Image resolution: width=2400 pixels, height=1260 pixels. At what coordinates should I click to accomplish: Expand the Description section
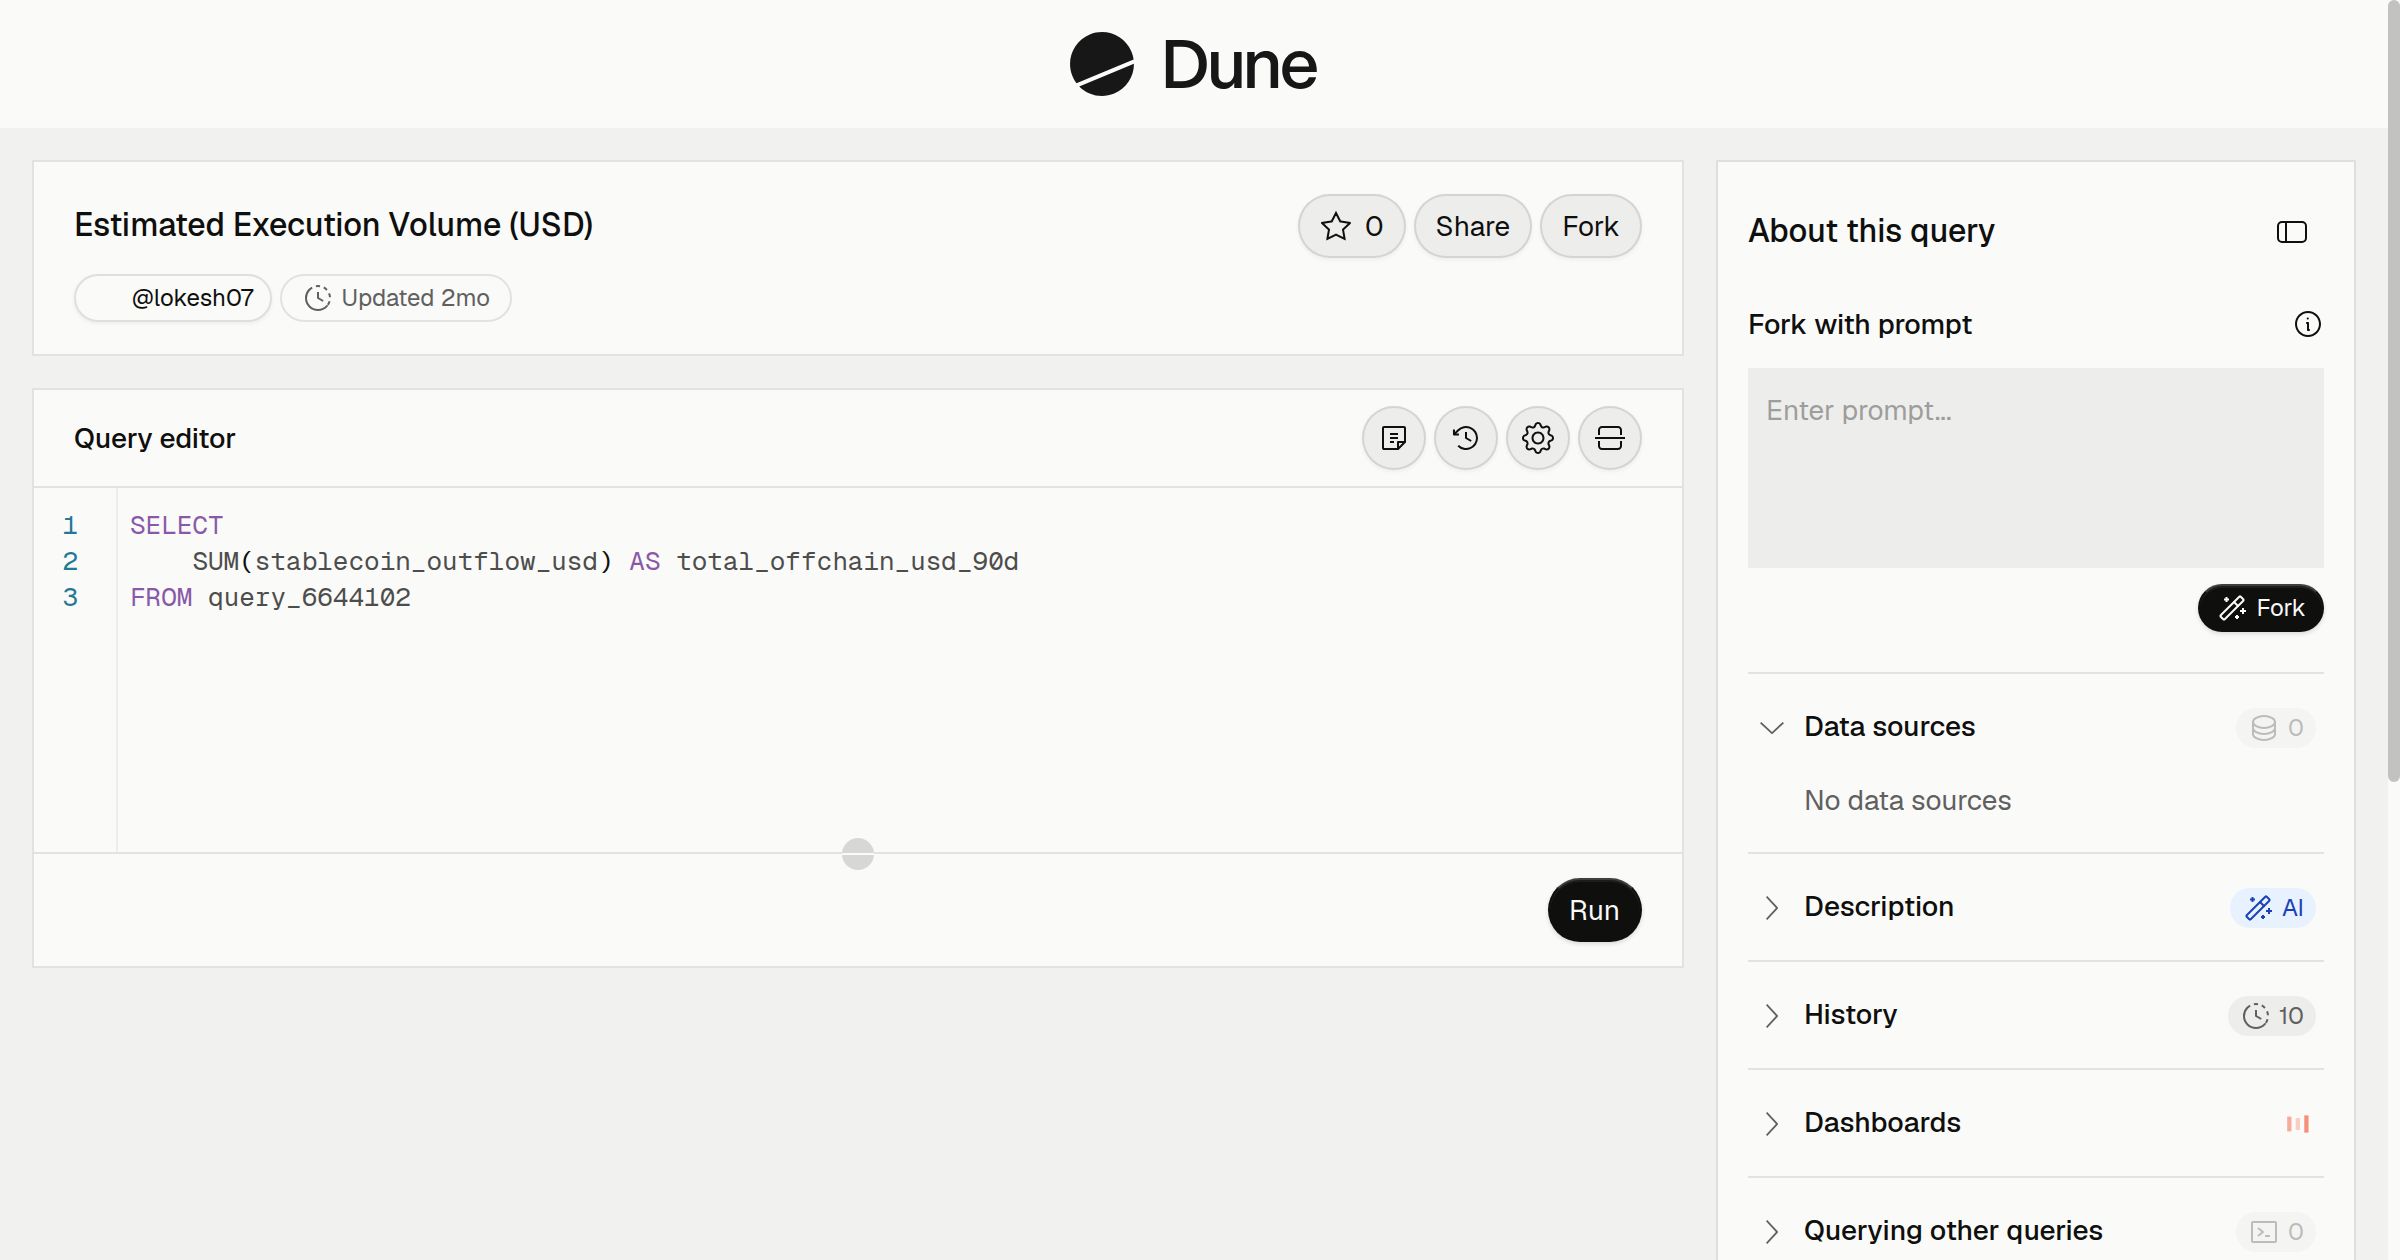click(1772, 907)
